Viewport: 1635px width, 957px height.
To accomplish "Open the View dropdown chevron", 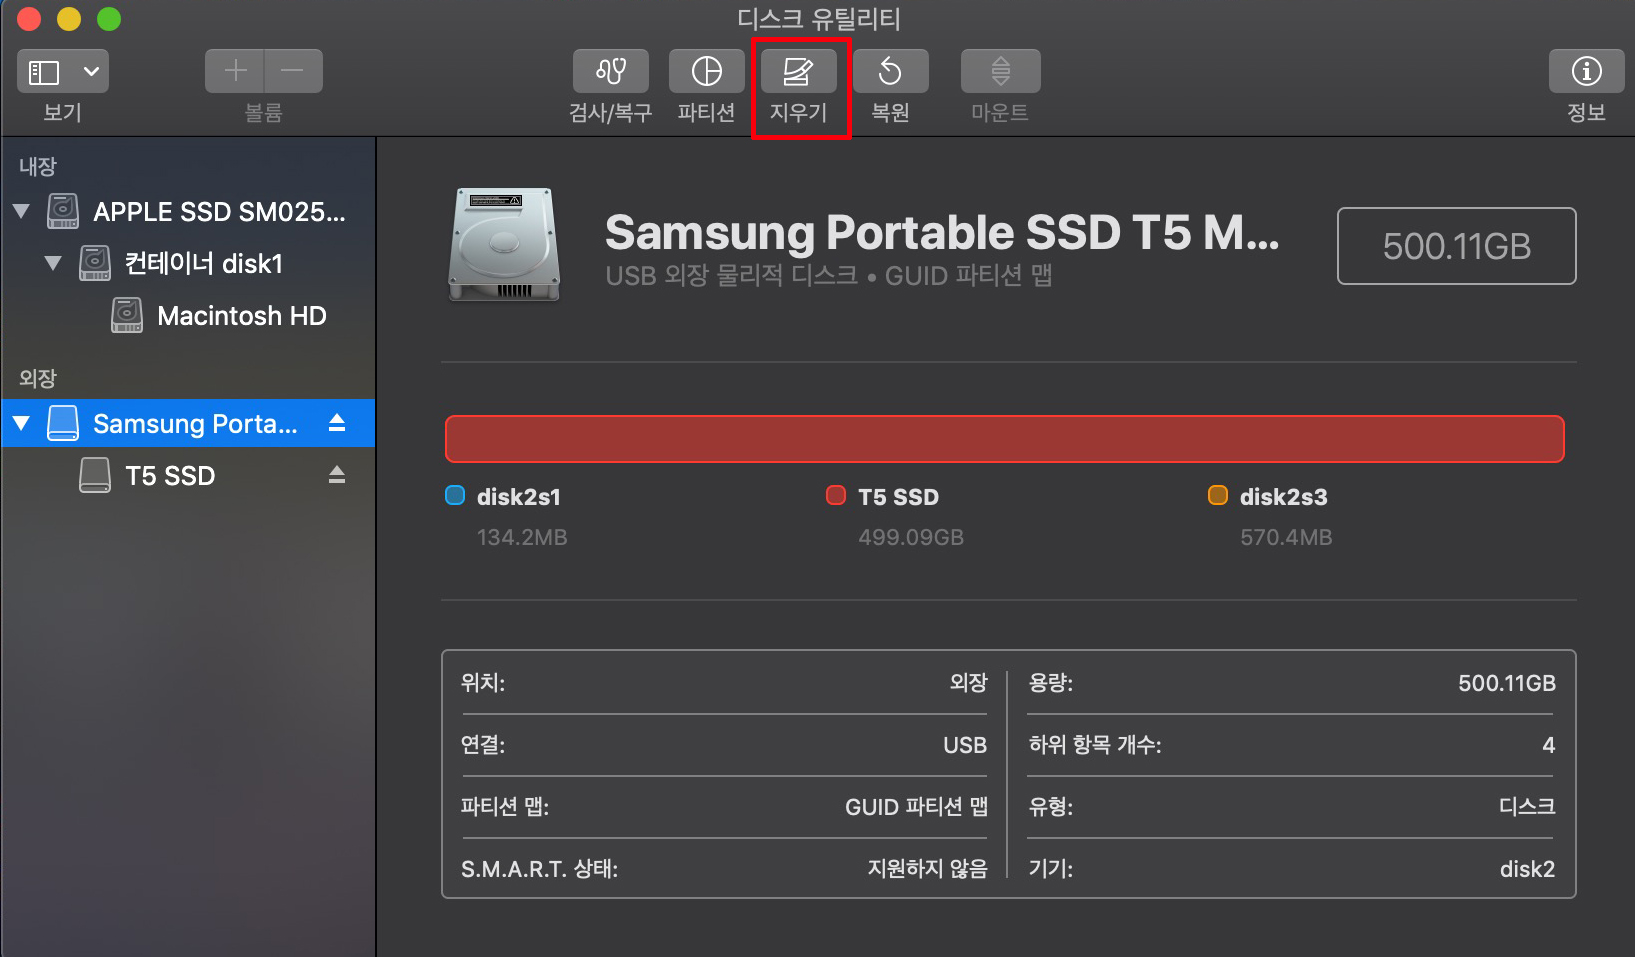I will pyautogui.click(x=91, y=72).
